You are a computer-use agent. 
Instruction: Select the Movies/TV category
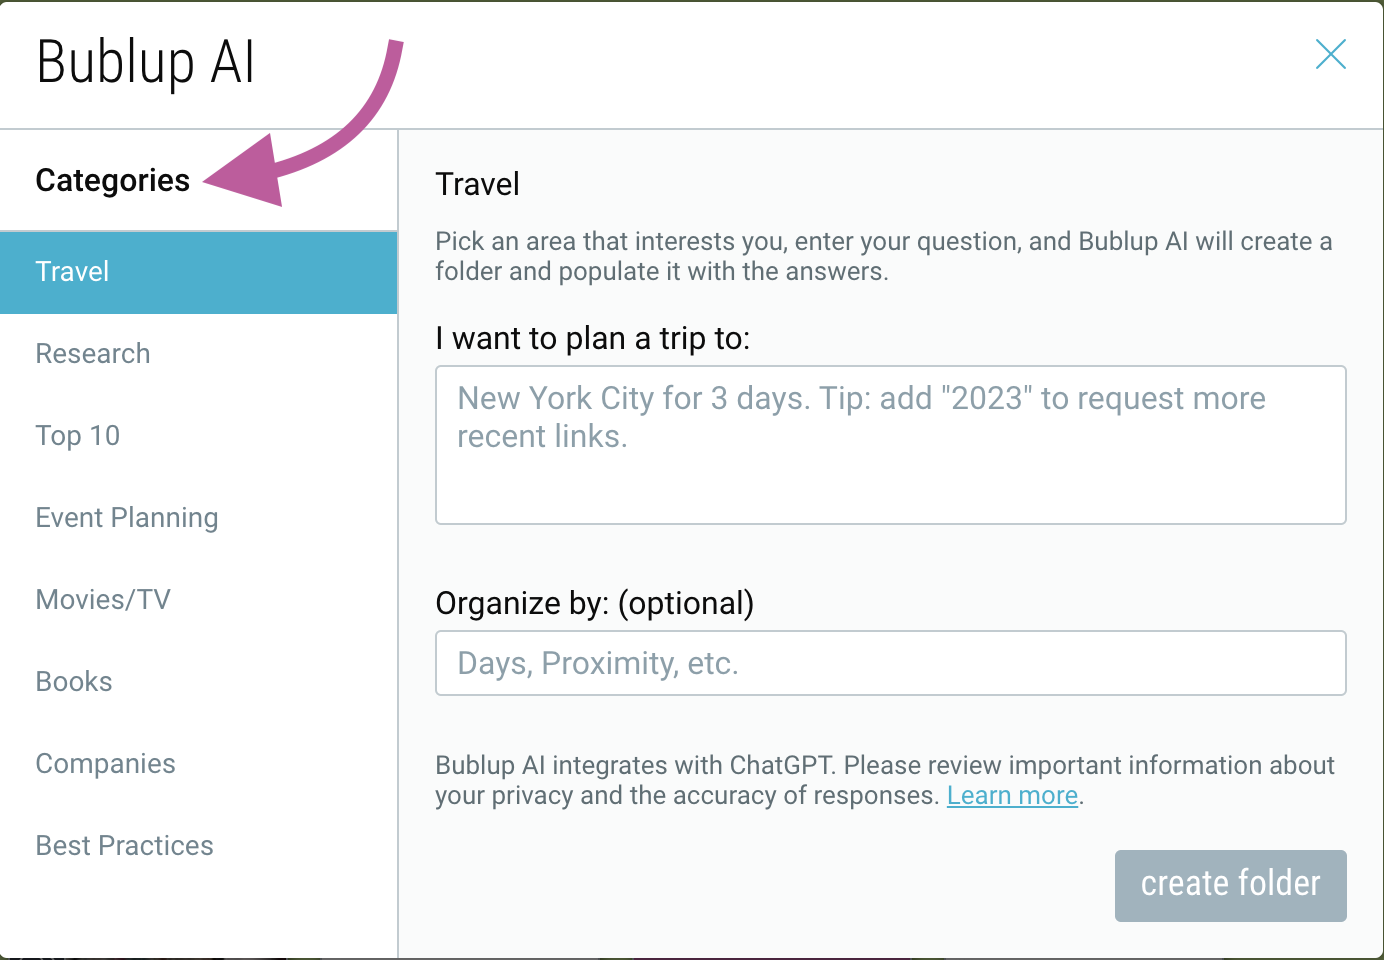[x=103, y=599]
